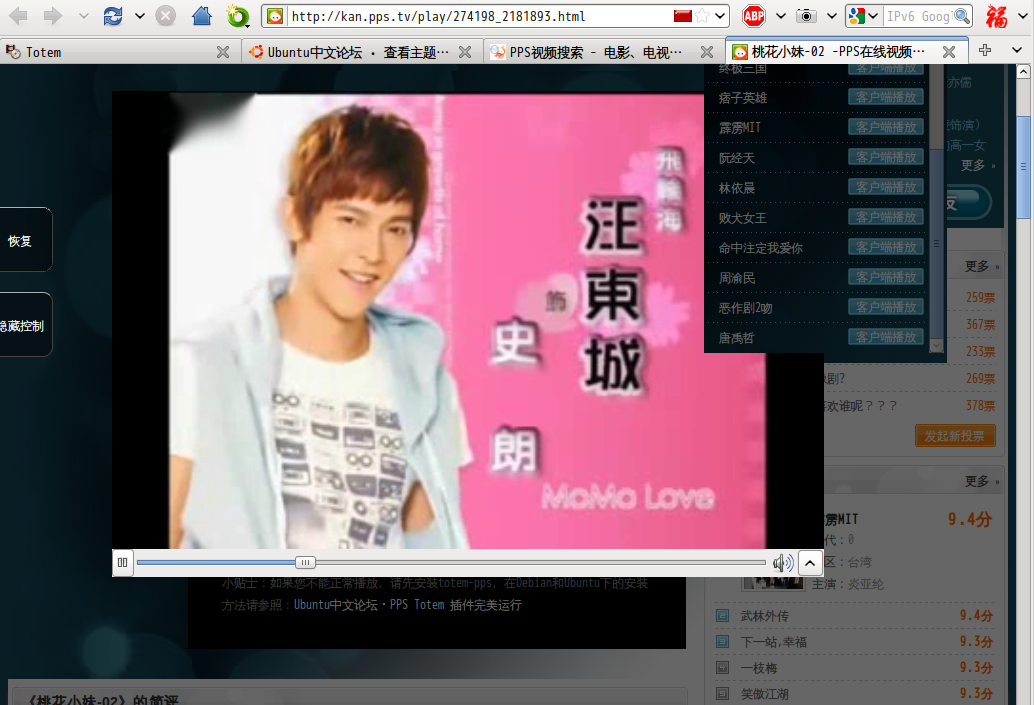Click the China flag icon in address bar
Image resolution: width=1034 pixels, height=705 pixels.
(683, 16)
